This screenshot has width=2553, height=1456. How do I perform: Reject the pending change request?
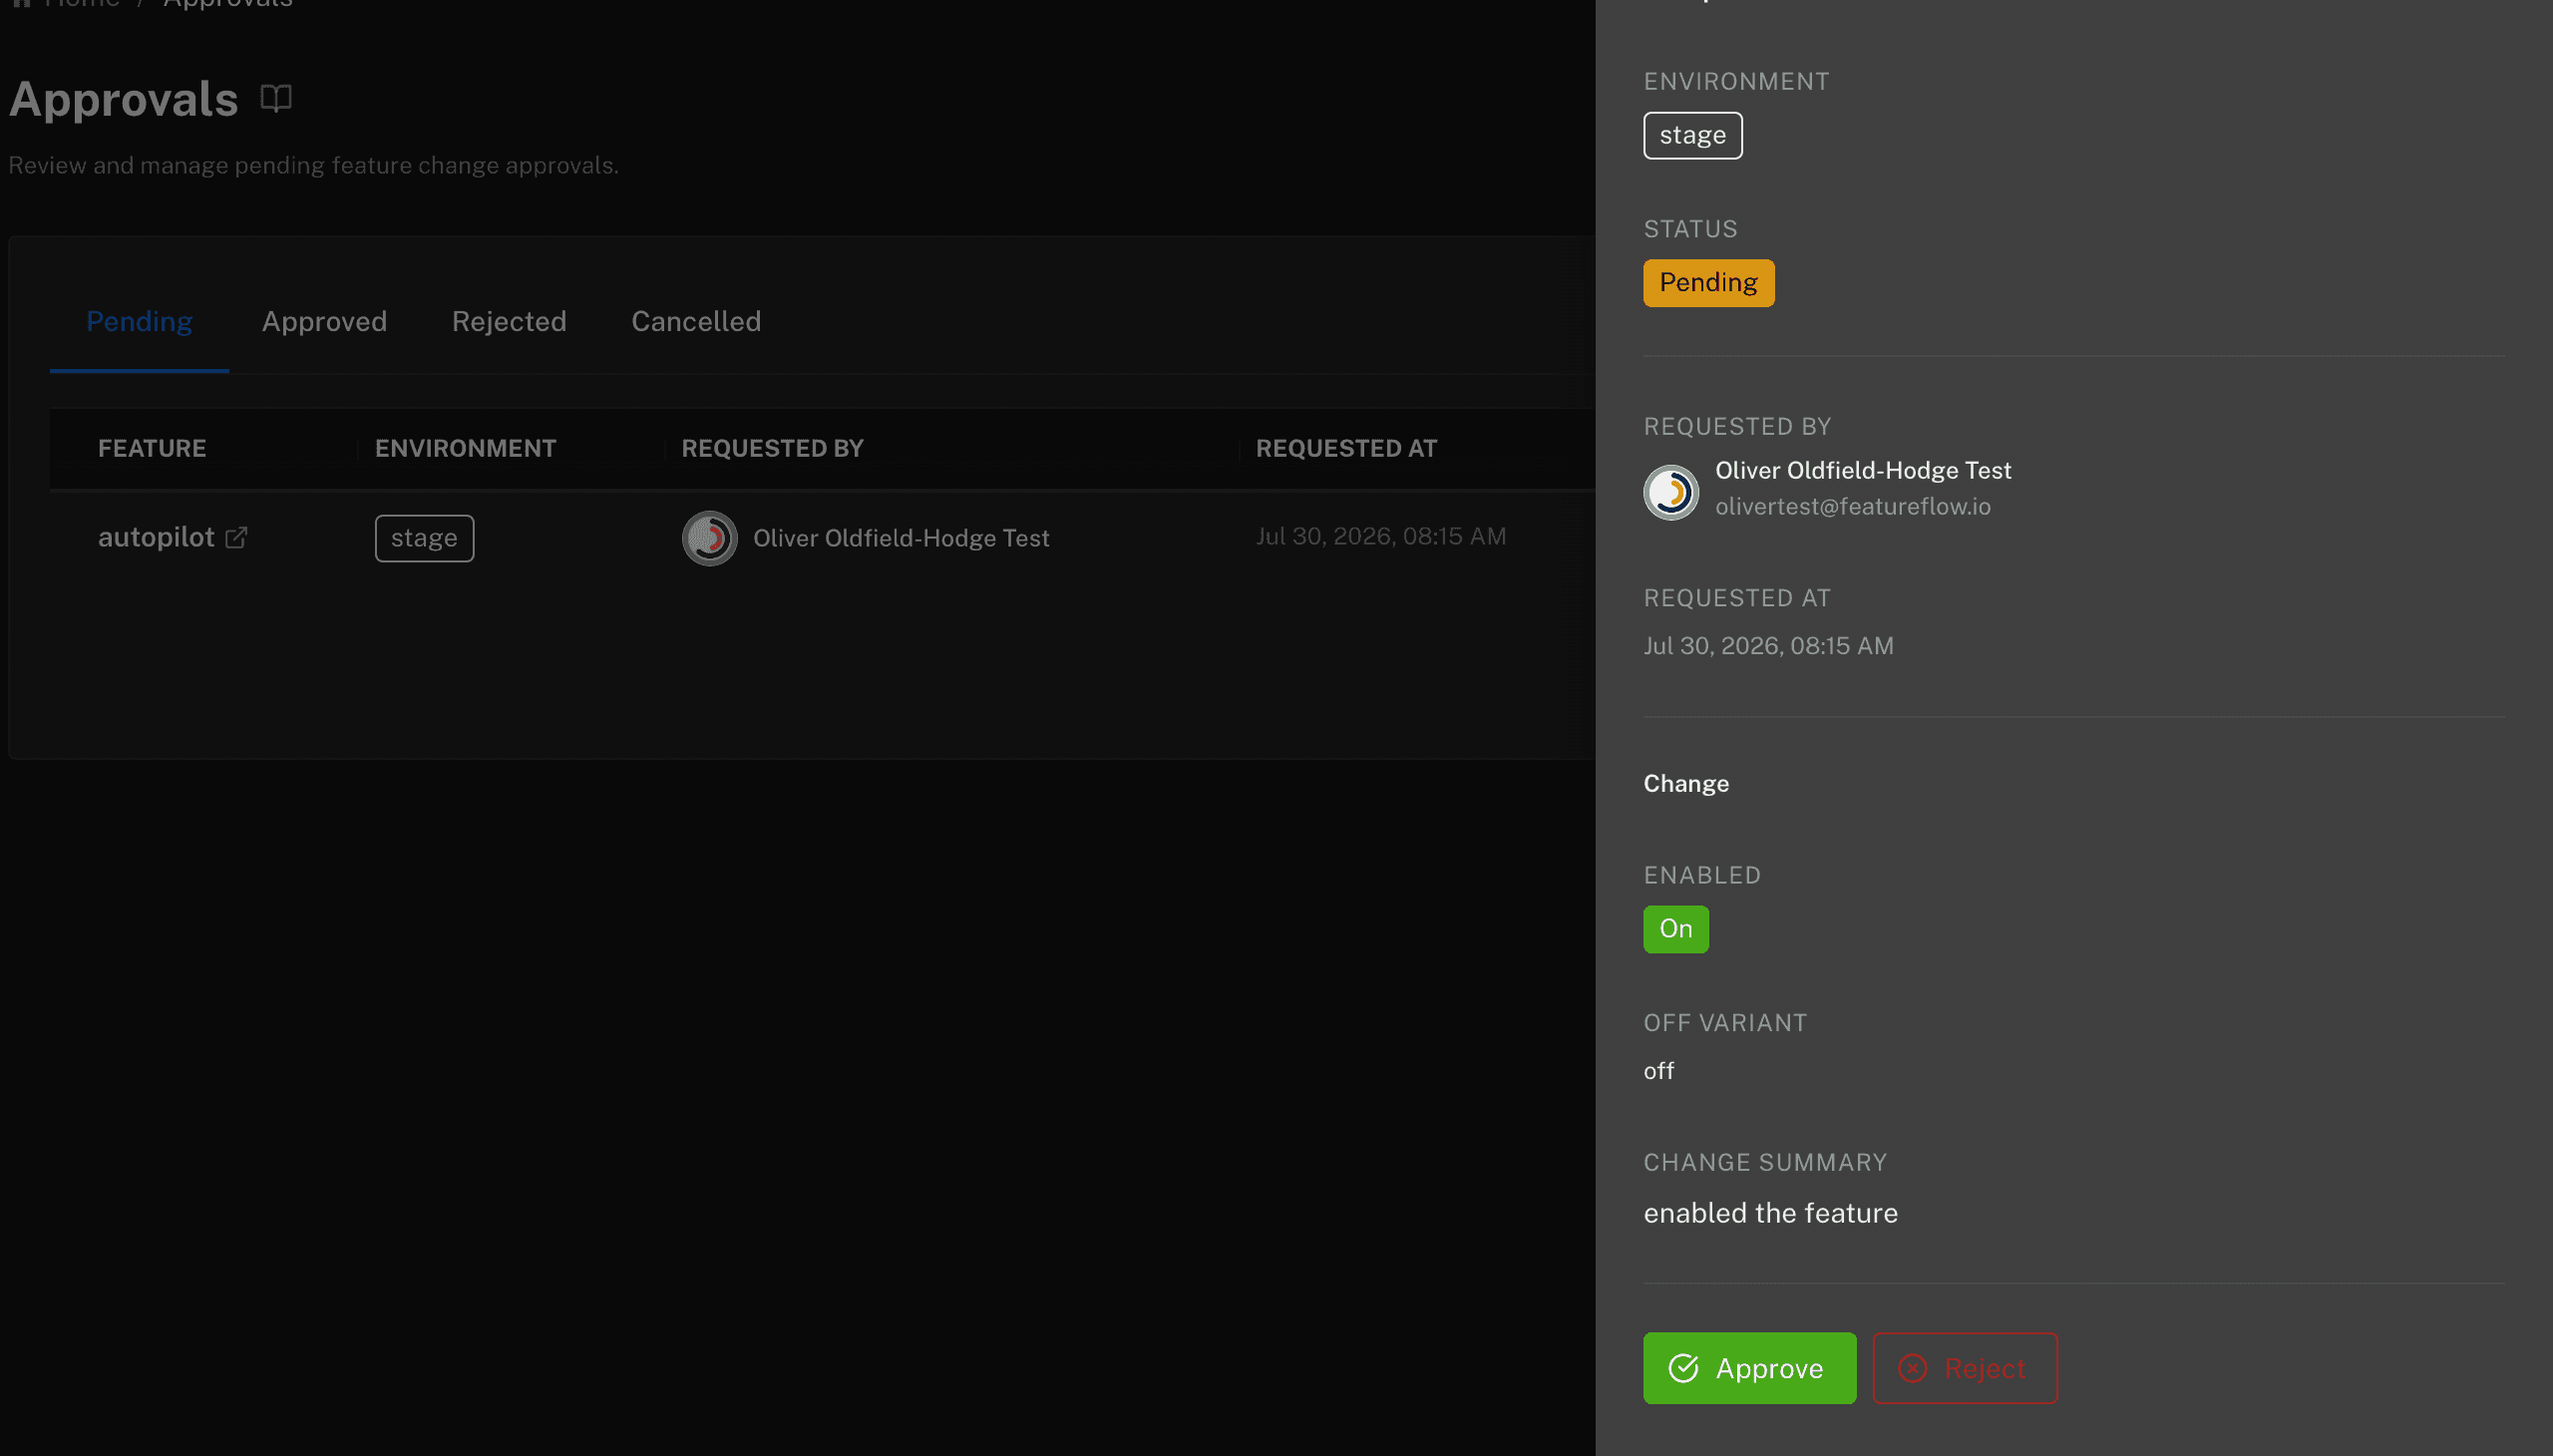click(x=1965, y=1368)
